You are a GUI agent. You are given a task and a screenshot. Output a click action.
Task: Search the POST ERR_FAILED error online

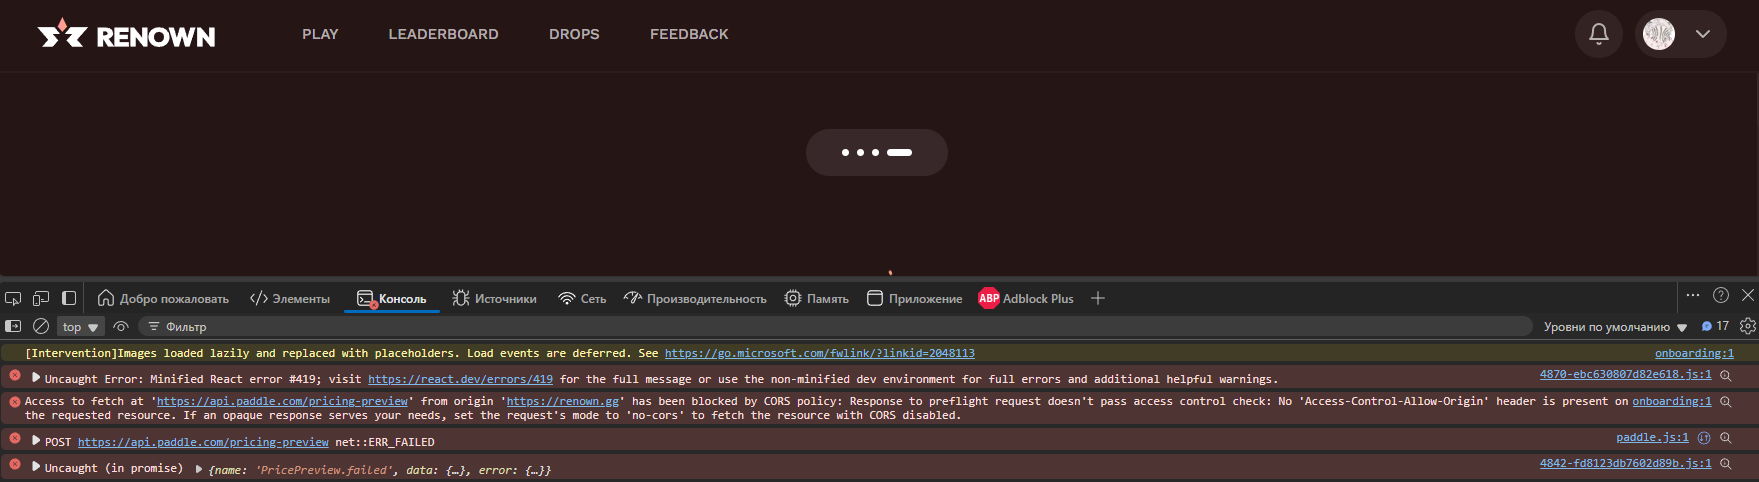[x=1725, y=437]
